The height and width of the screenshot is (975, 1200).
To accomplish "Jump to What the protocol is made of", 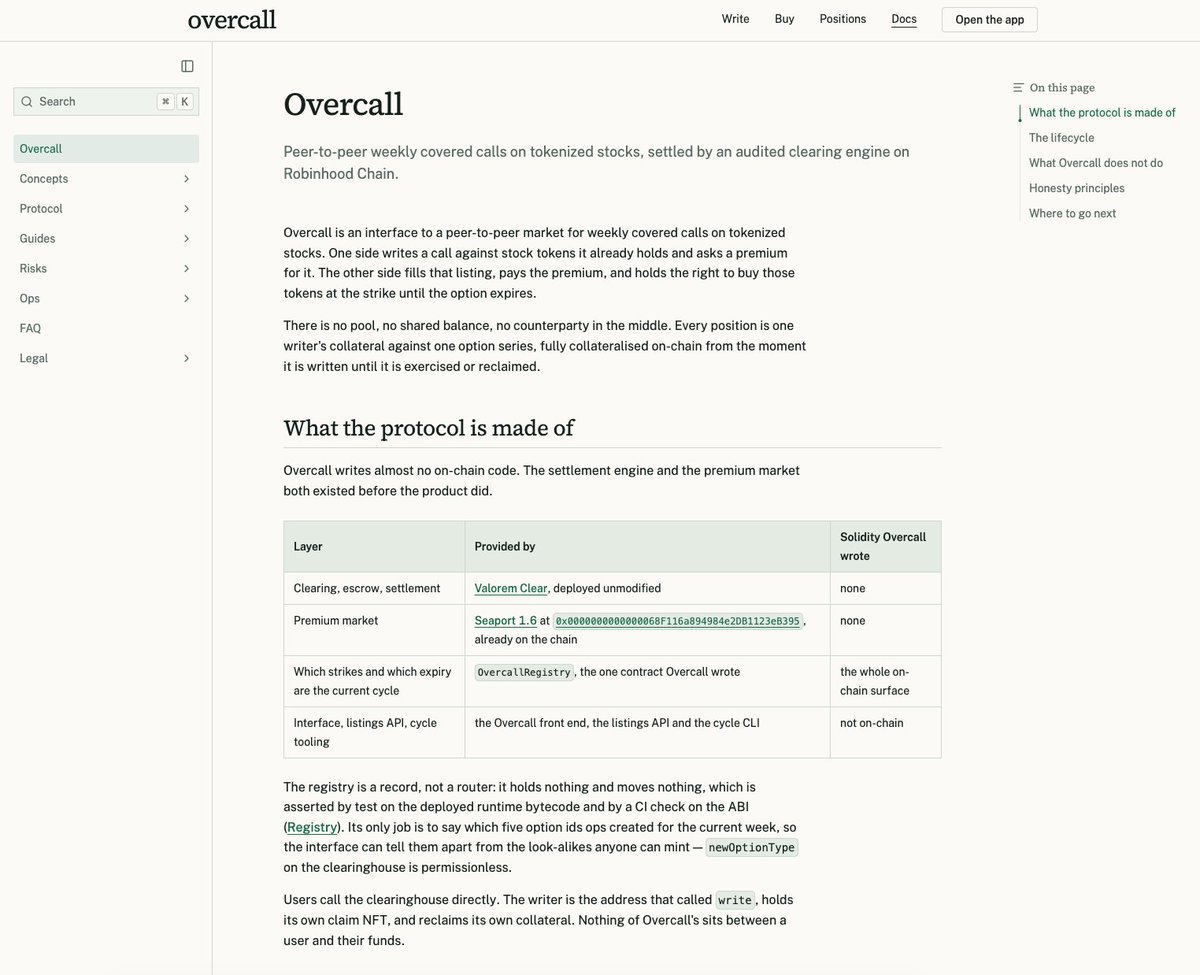I will click(x=1102, y=113).
